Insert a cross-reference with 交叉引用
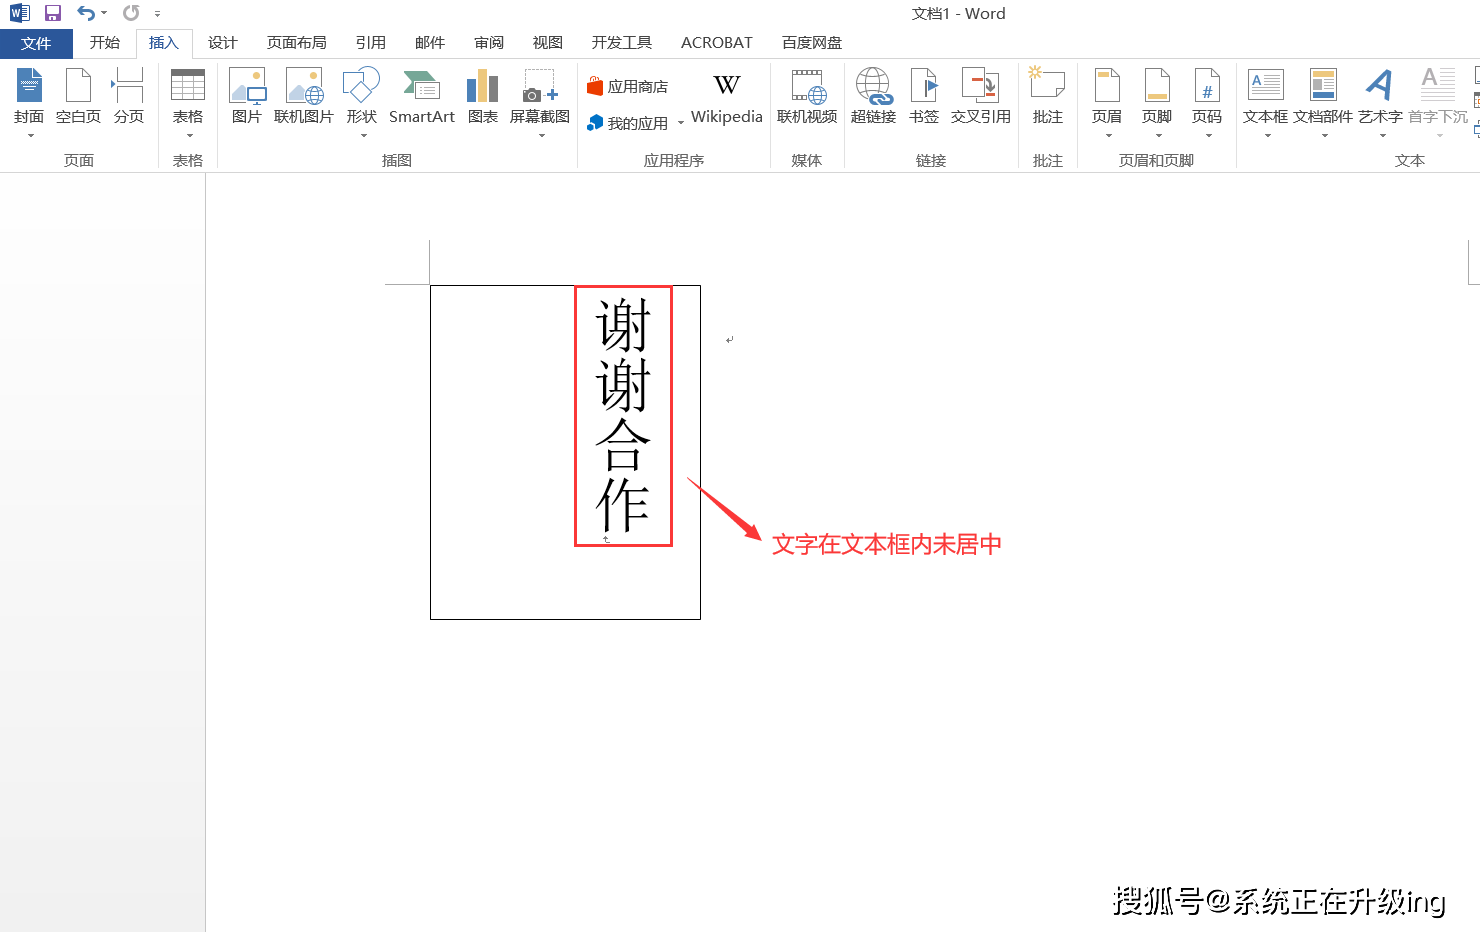 pyautogui.click(x=981, y=97)
